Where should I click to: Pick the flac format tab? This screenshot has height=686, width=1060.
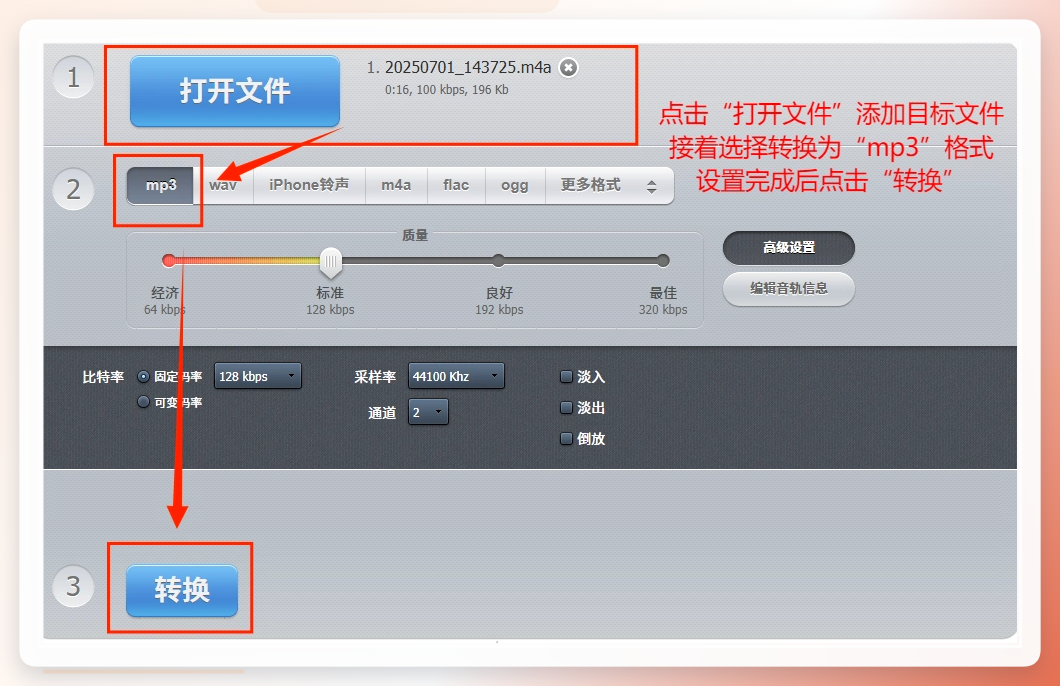(x=456, y=185)
